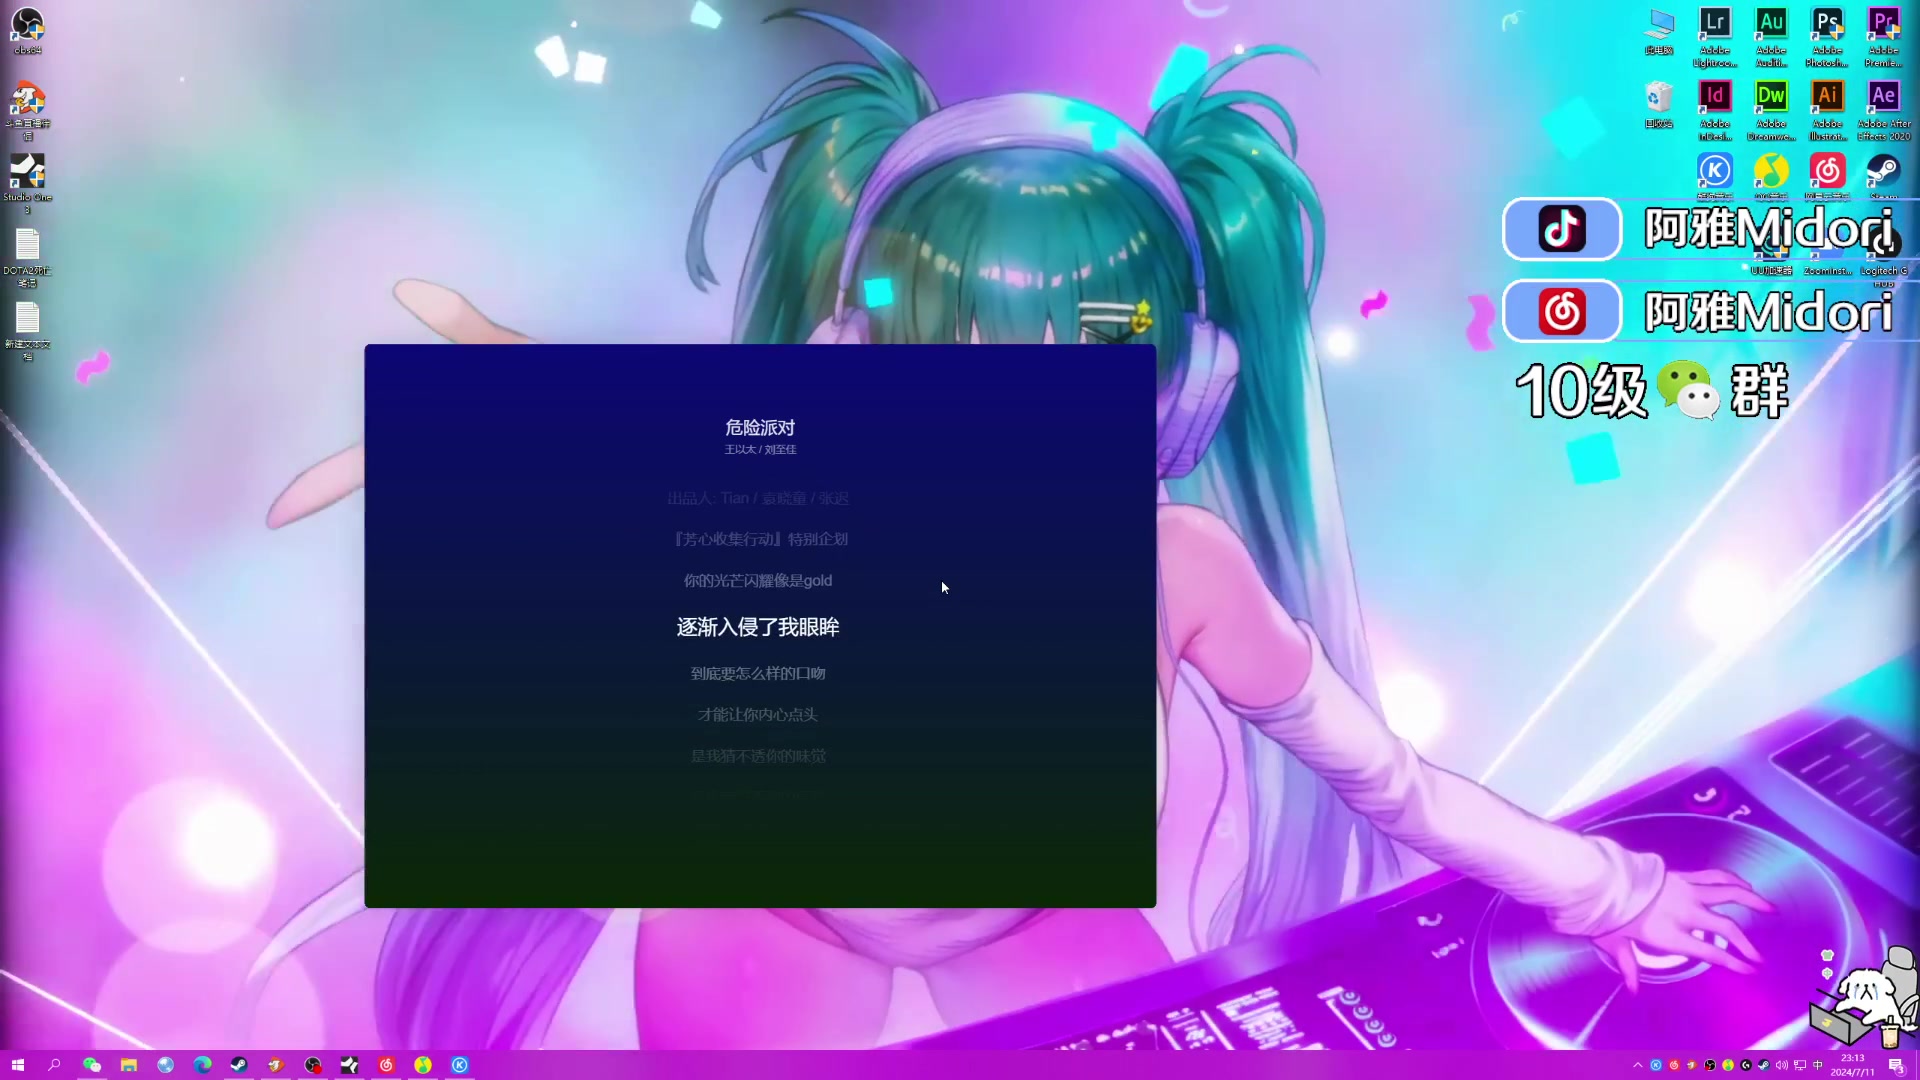Click the Logitech G HUB tray icon
1920x1080 pixels.
pyautogui.click(x=1746, y=1065)
